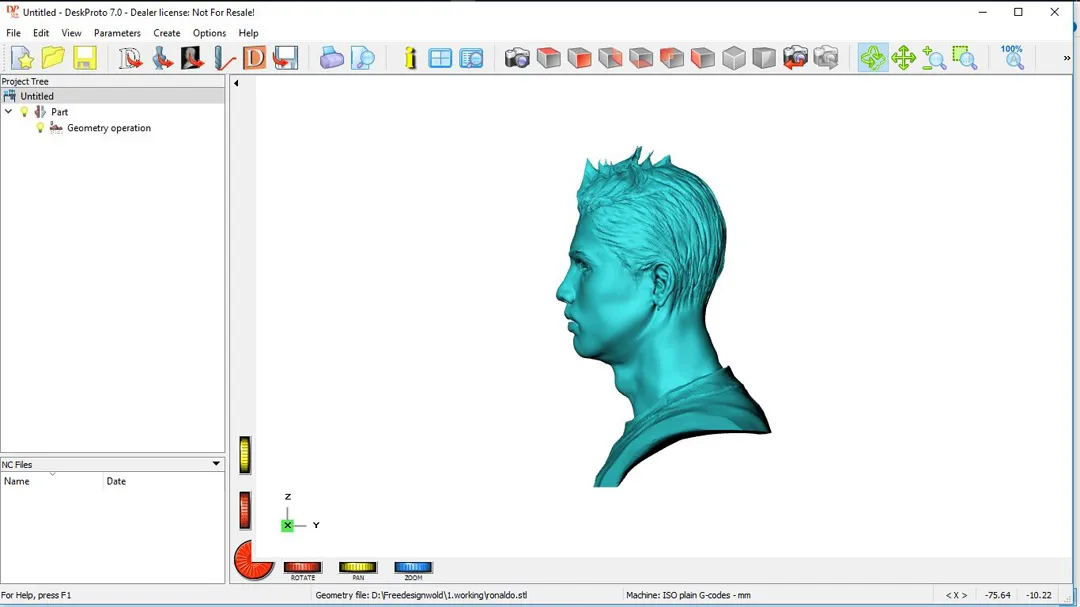Image resolution: width=1080 pixels, height=607 pixels.
Task: Click the 100% zoom-to-fit icon
Action: (x=1013, y=57)
